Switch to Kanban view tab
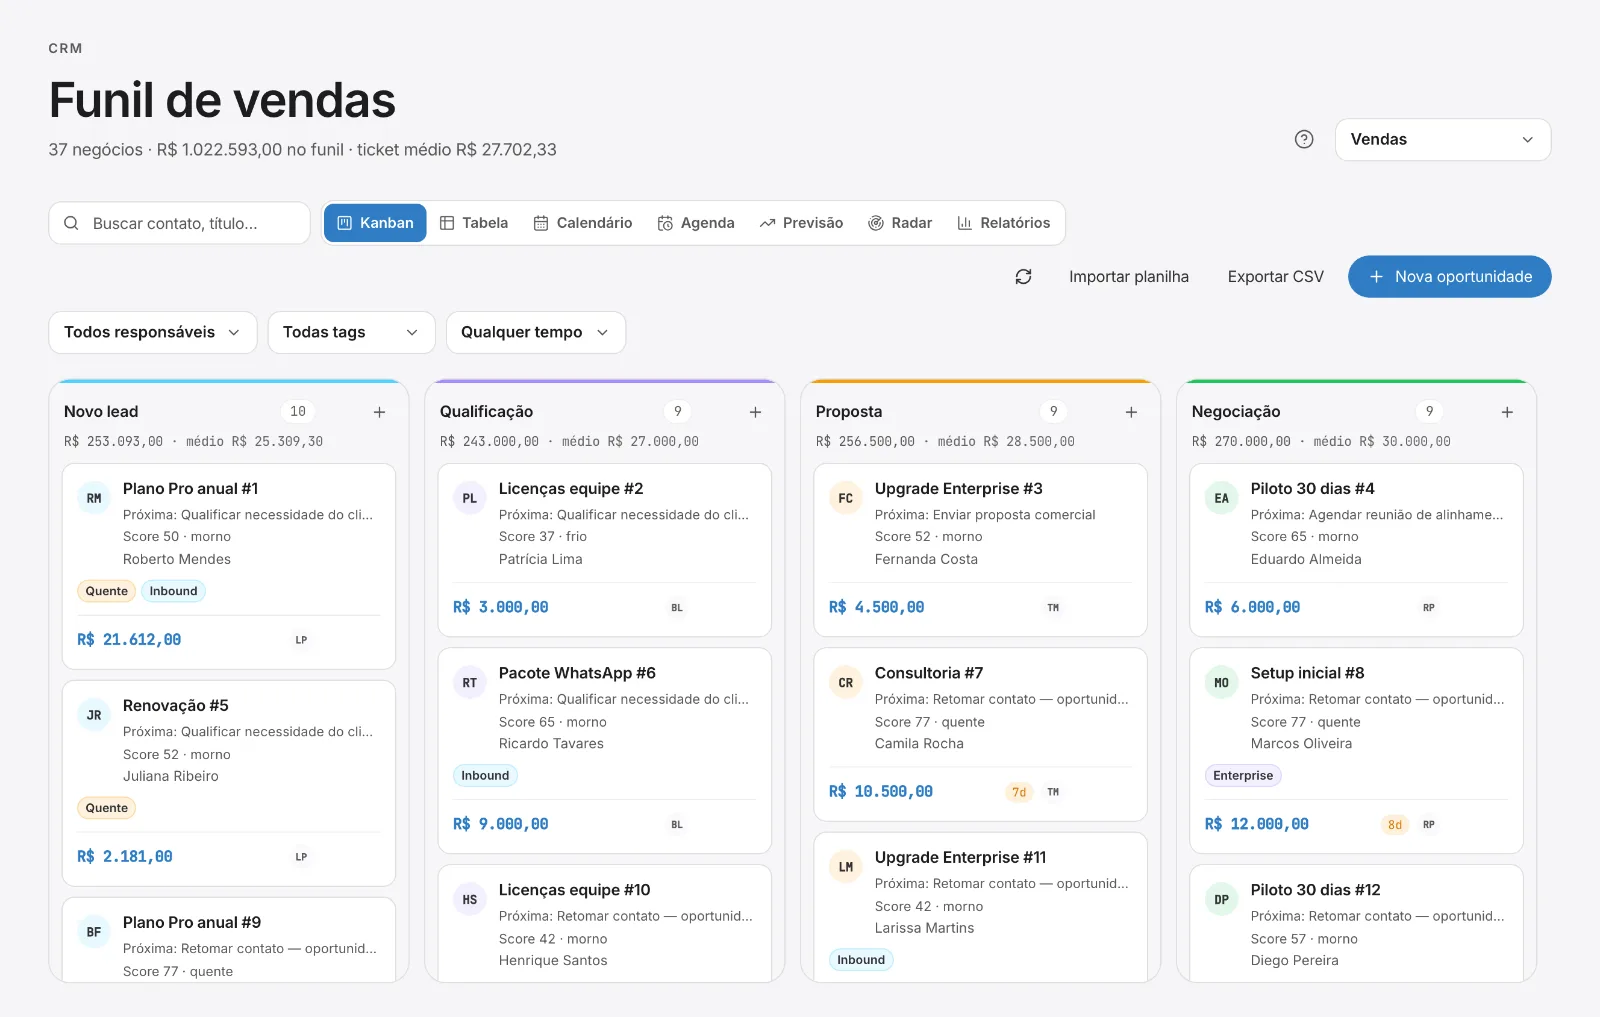This screenshot has height=1017, width=1600. [x=375, y=223]
